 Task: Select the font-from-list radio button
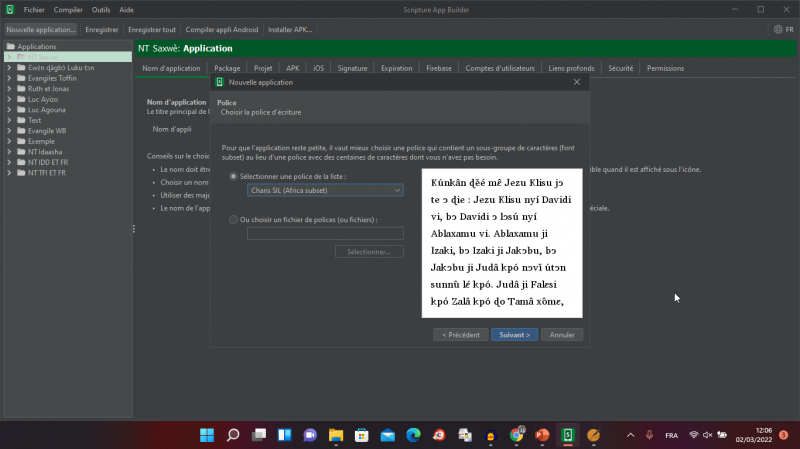pos(233,176)
